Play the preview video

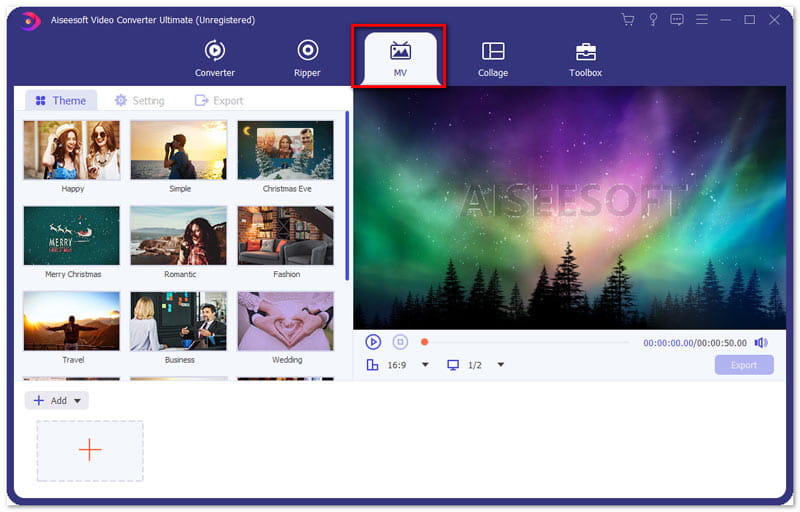point(373,342)
